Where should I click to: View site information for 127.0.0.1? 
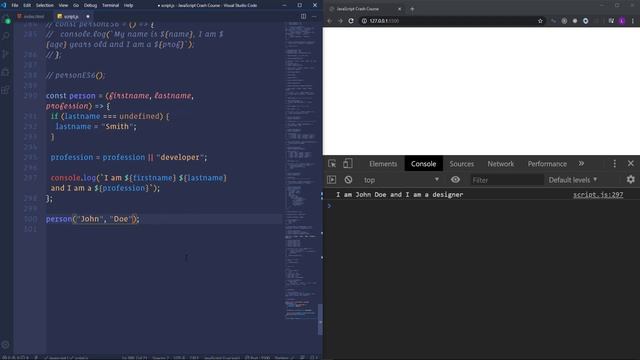[x=364, y=21]
